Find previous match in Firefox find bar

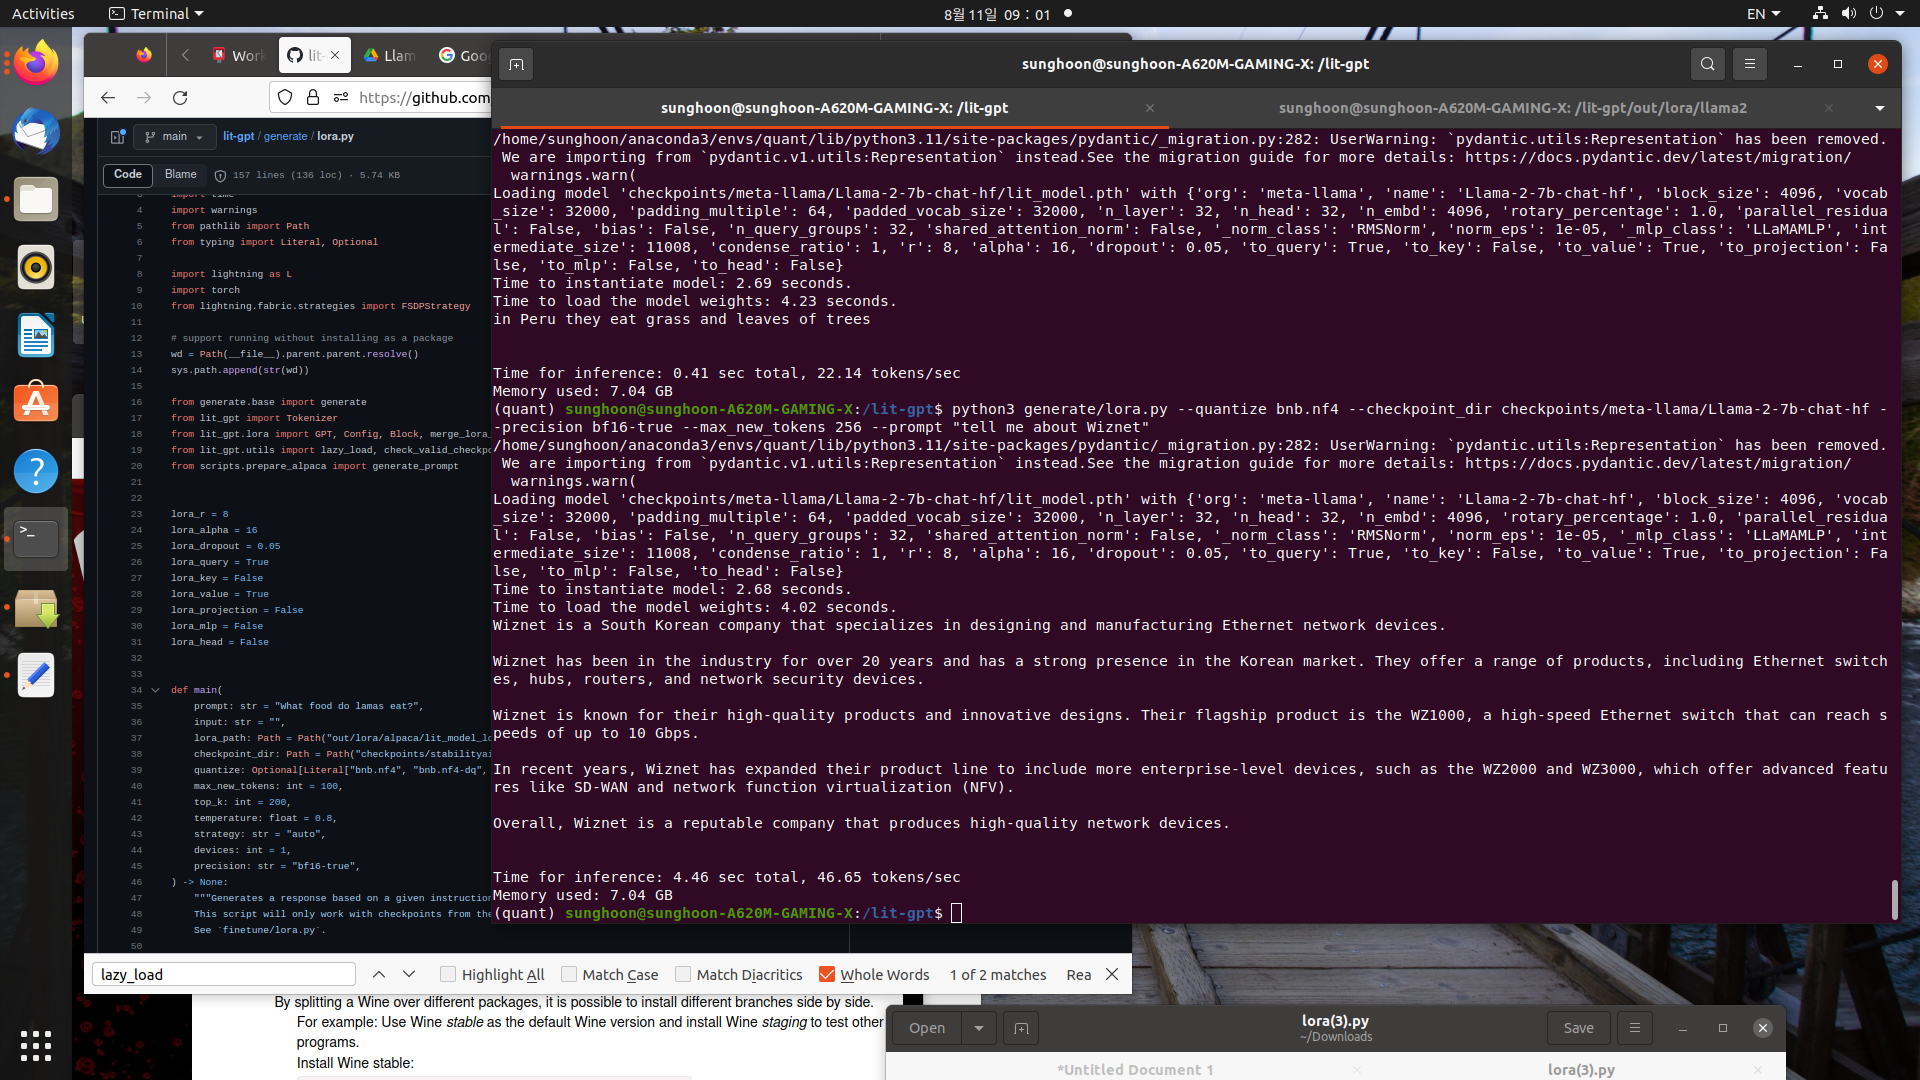(x=379, y=974)
